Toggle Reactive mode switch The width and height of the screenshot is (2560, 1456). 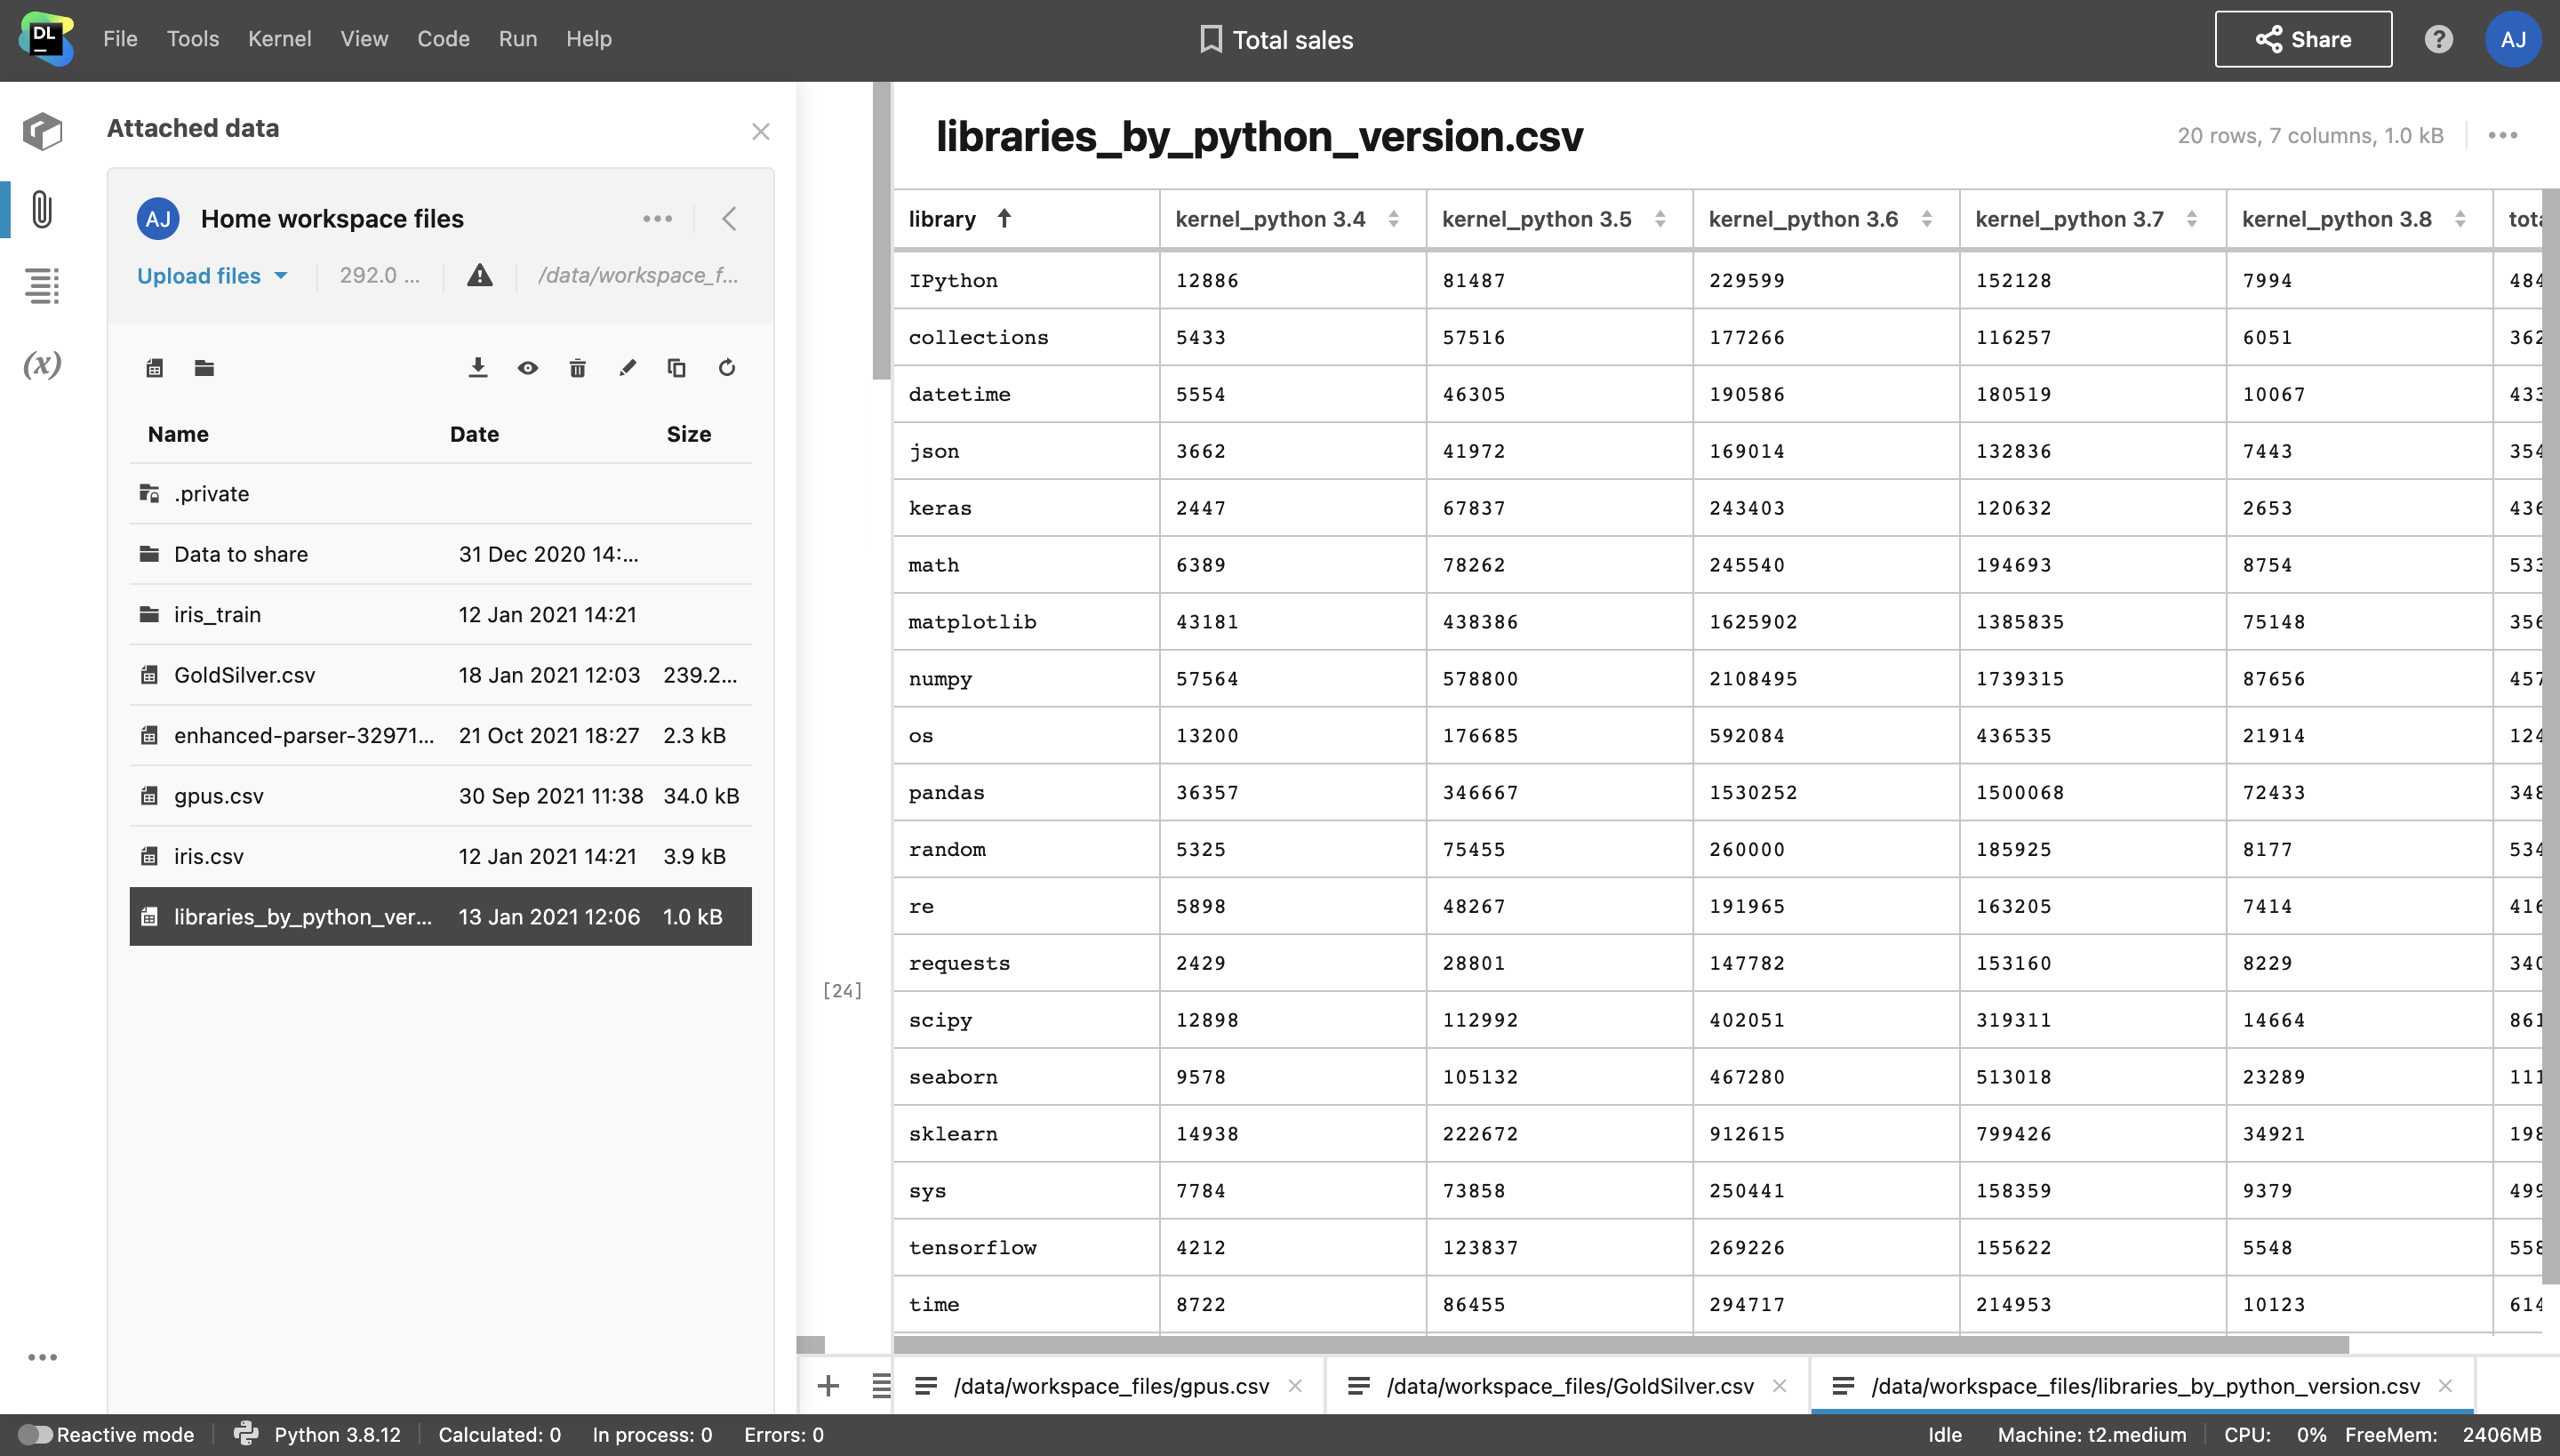pyautogui.click(x=35, y=1434)
